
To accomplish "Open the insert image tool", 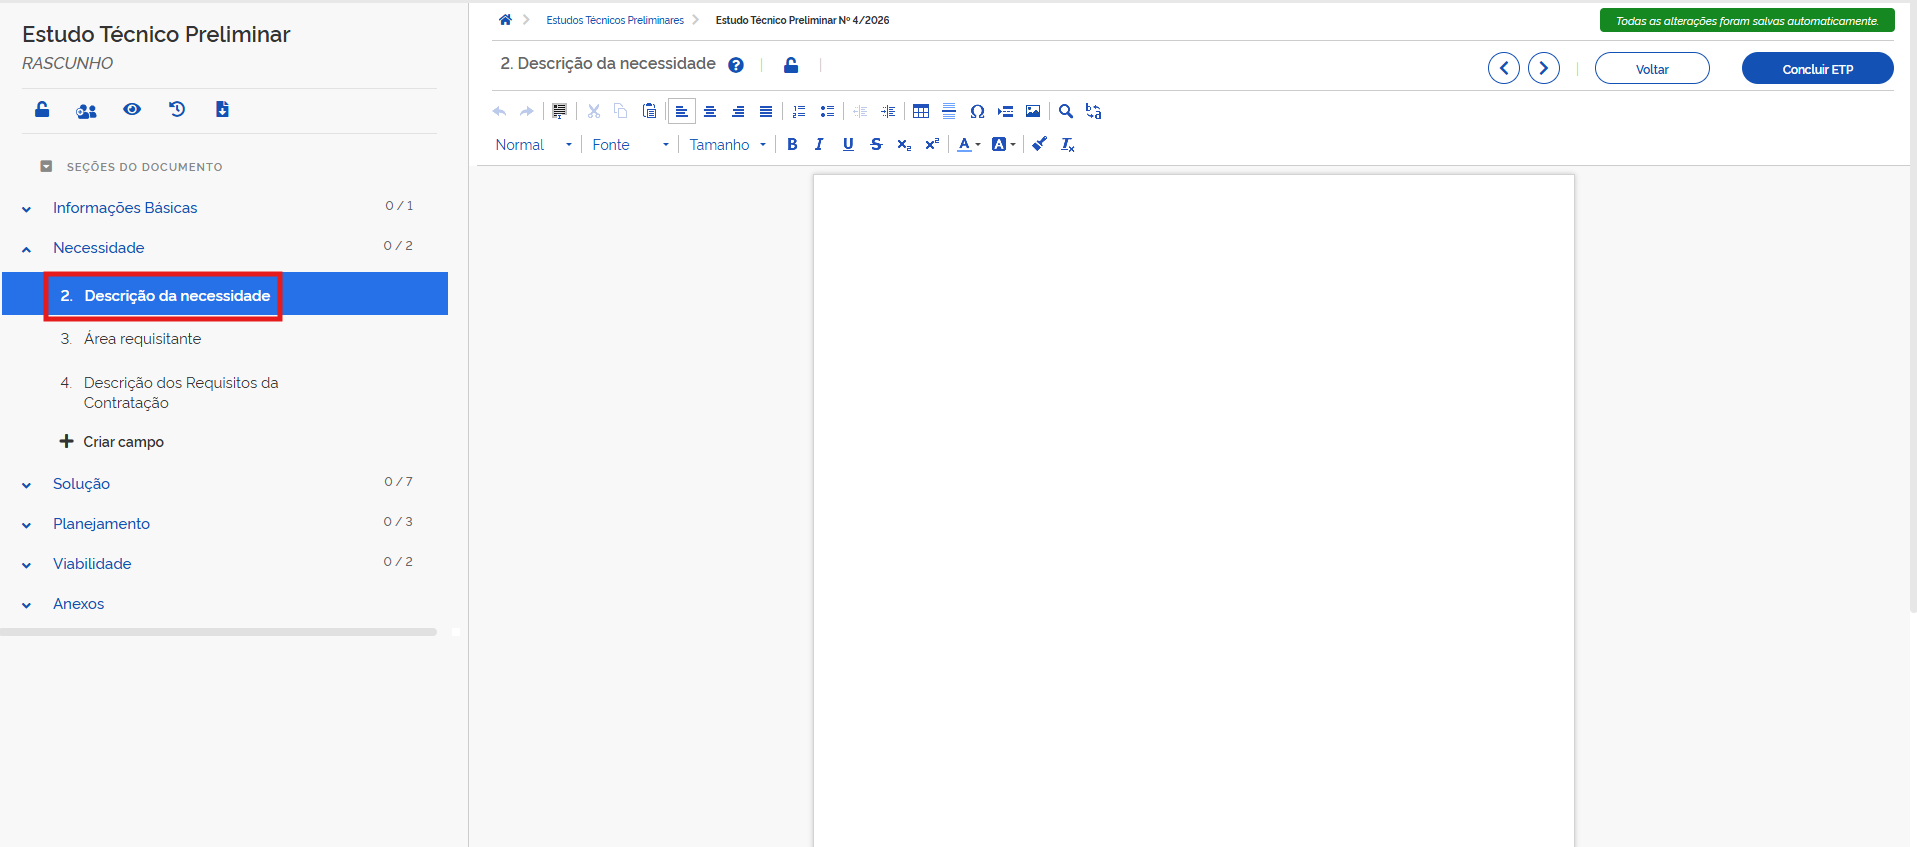I will click(x=1033, y=111).
